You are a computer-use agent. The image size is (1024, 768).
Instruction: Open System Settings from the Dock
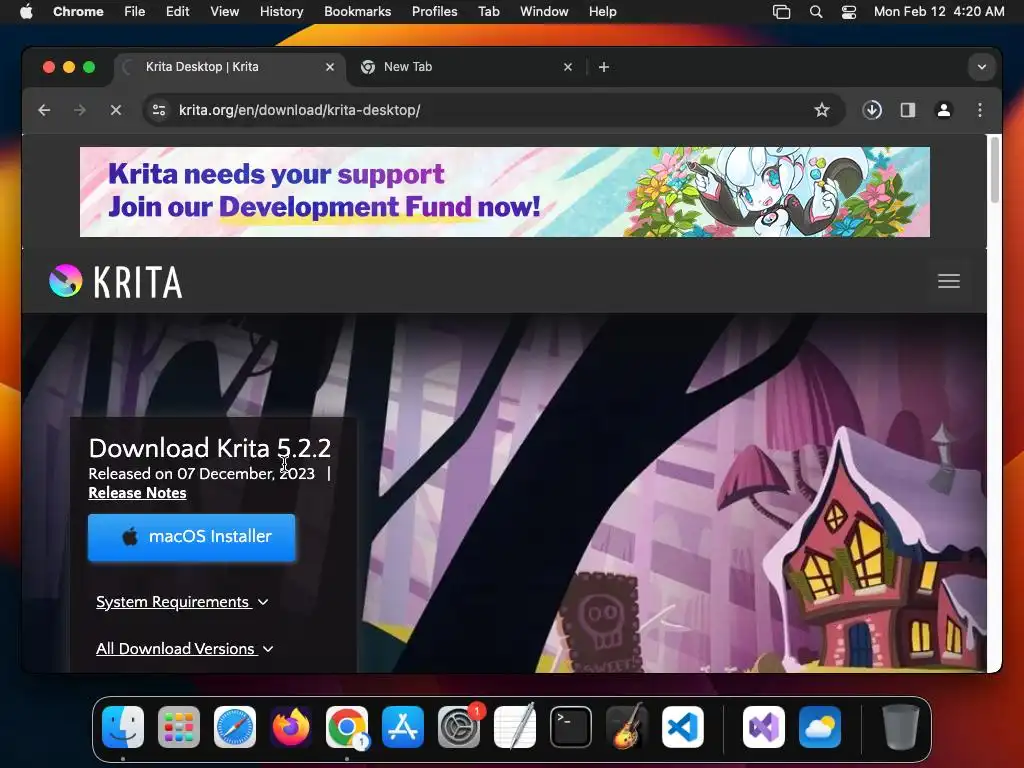[459, 727]
